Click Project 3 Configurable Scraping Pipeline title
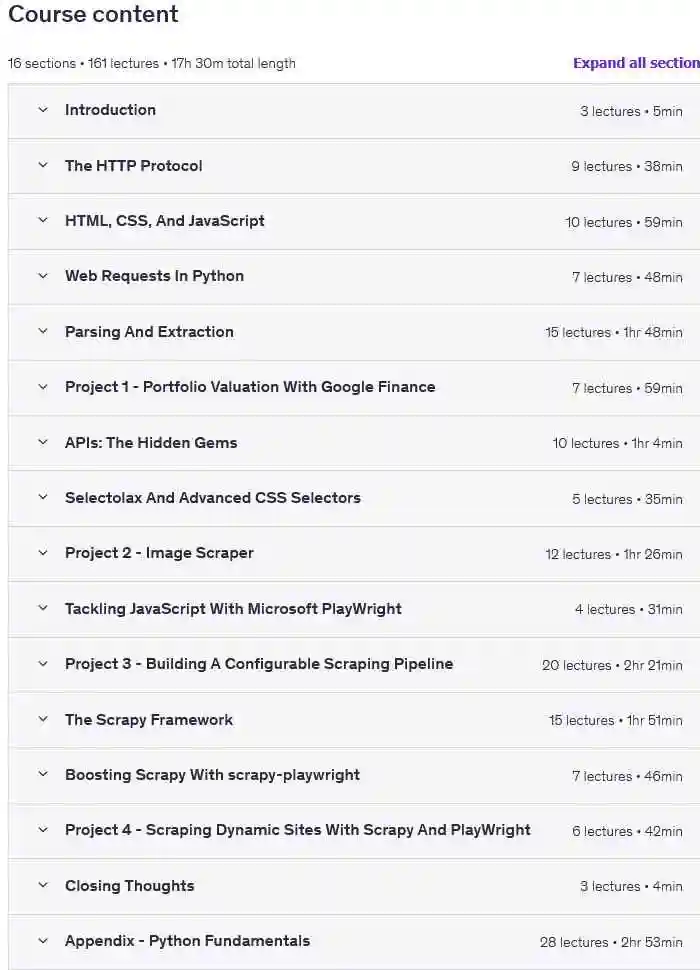Viewport: 700px width, 970px height. tap(259, 664)
